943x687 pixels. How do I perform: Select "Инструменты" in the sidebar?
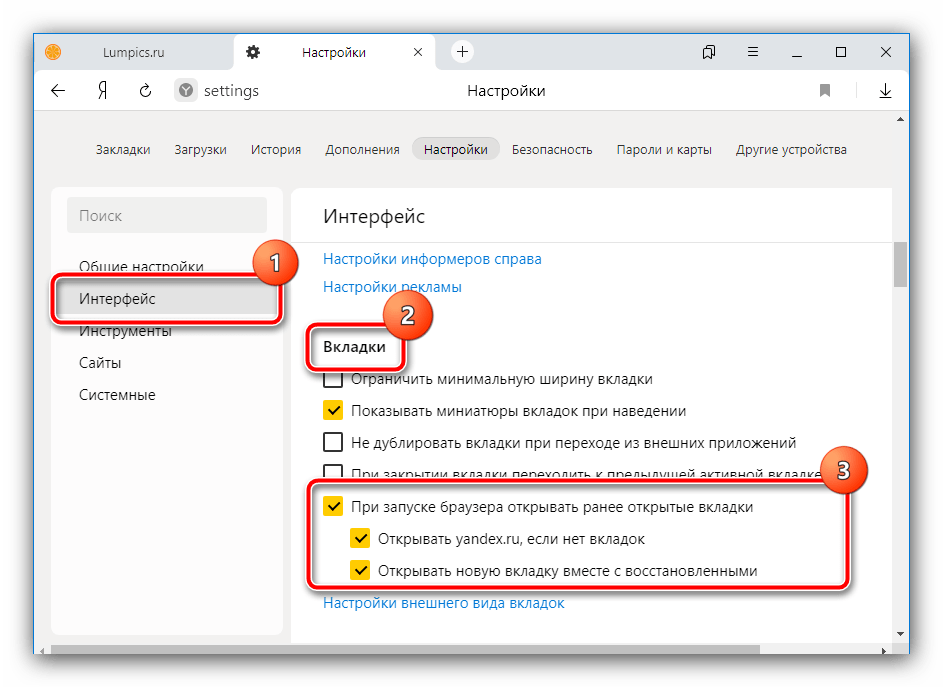pos(125,331)
